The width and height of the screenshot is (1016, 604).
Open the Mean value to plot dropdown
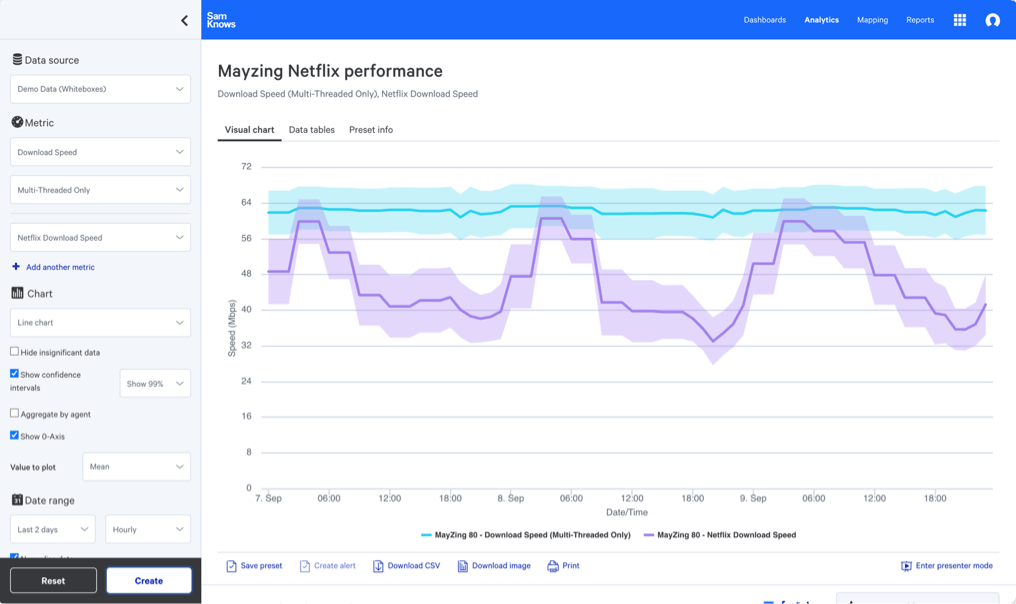pos(137,467)
